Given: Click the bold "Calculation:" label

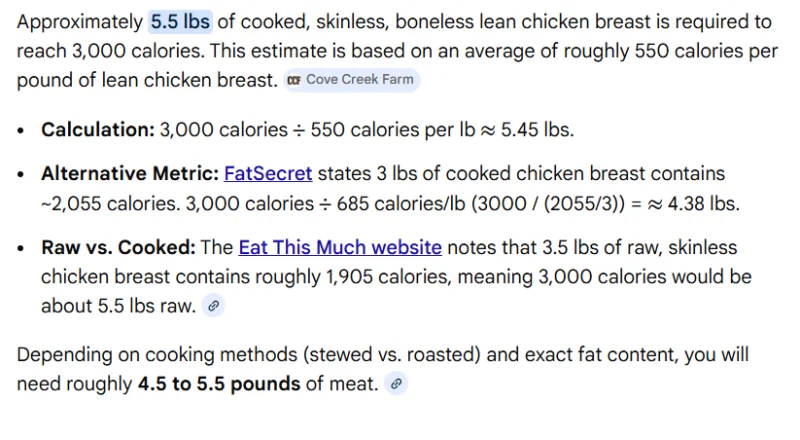Looking at the screenshot, I should coord(98,130).
